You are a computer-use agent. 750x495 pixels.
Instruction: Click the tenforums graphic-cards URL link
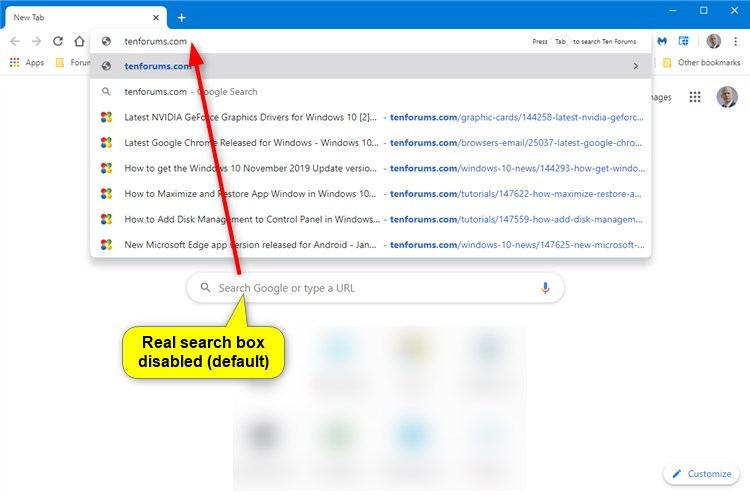coord(517,117)
